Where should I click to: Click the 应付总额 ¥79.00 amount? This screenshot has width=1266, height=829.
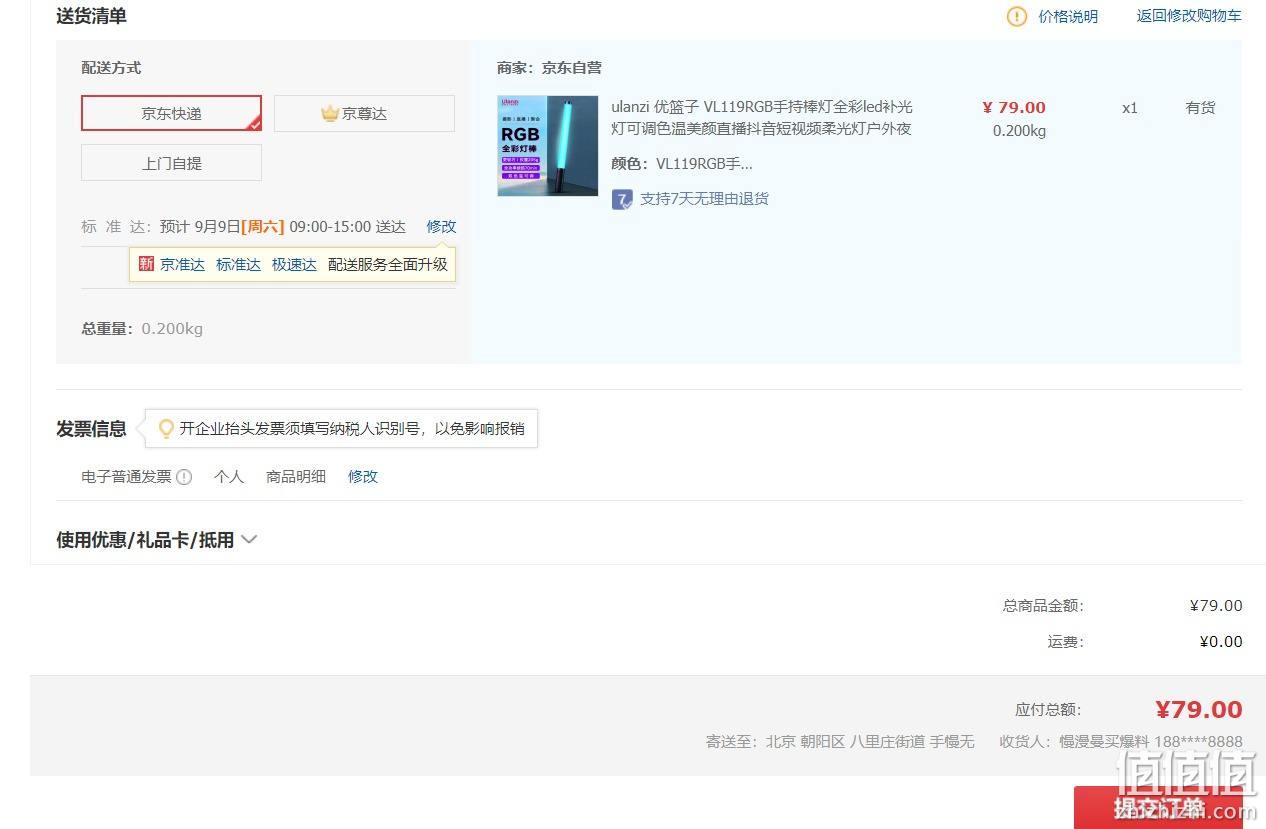[x=1199, y=710]
